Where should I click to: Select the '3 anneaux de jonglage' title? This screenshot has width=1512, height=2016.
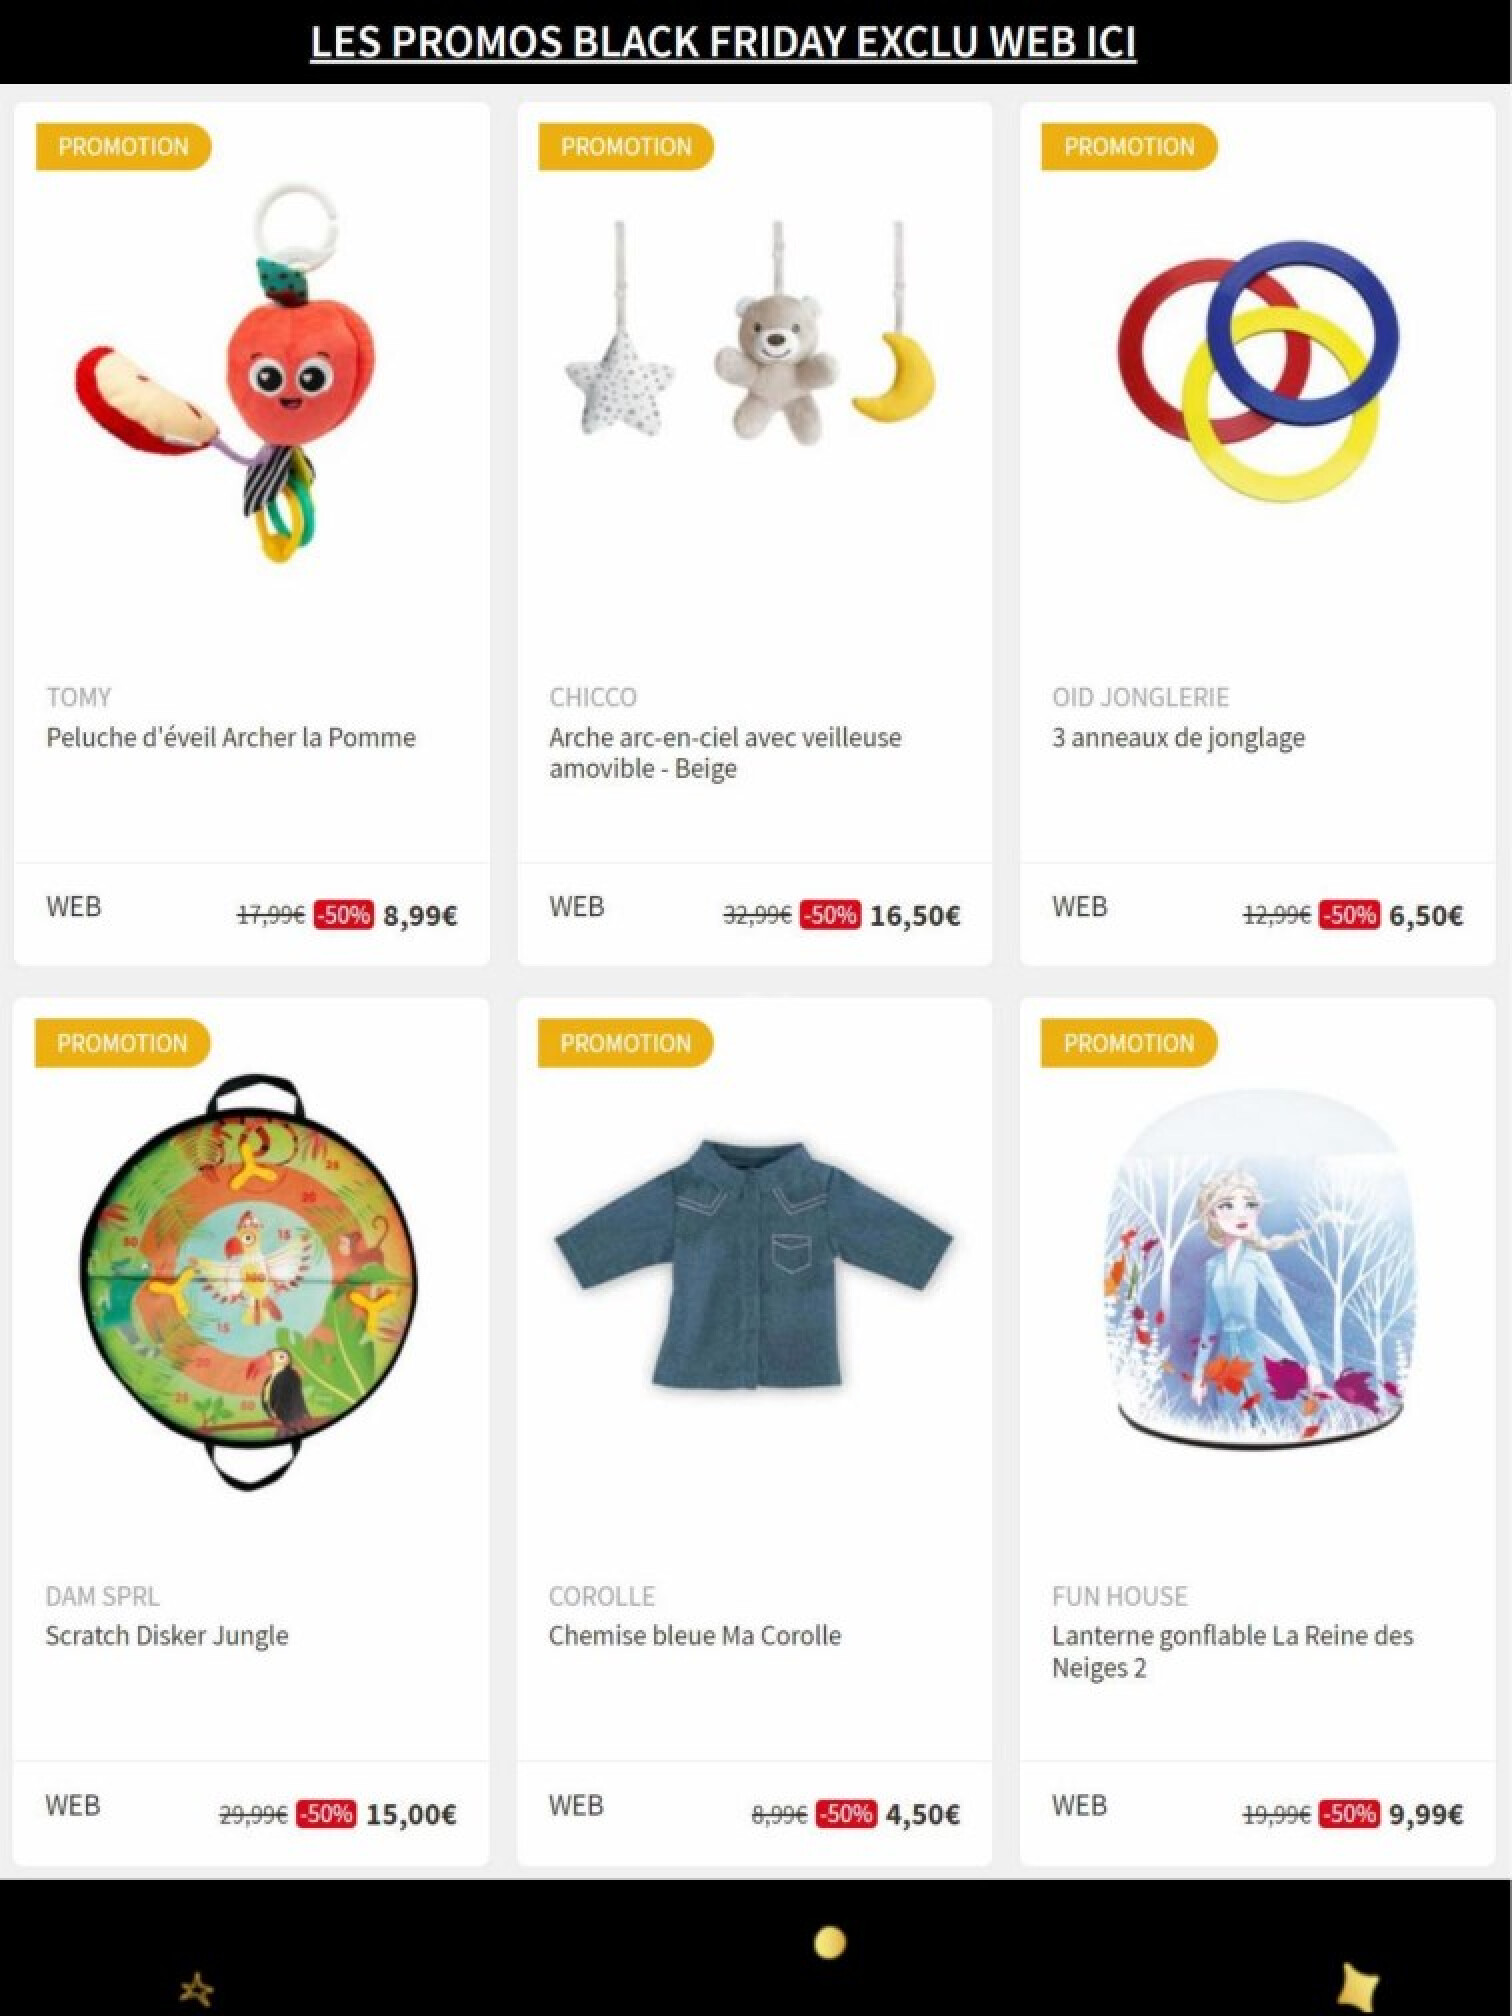[1178, 738]
